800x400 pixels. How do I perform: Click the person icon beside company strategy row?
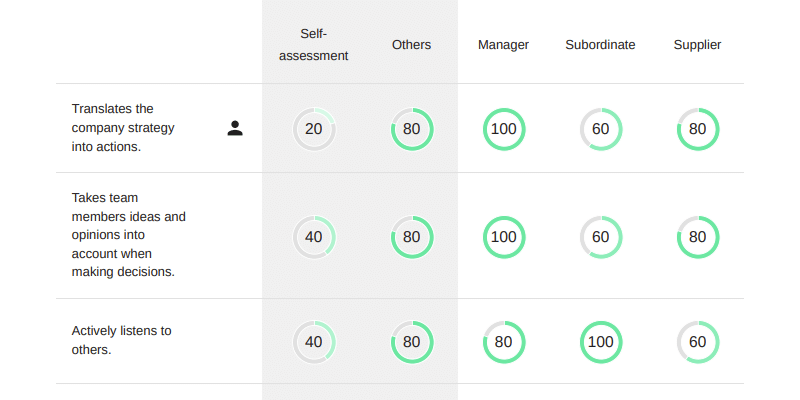coord(235,128)
